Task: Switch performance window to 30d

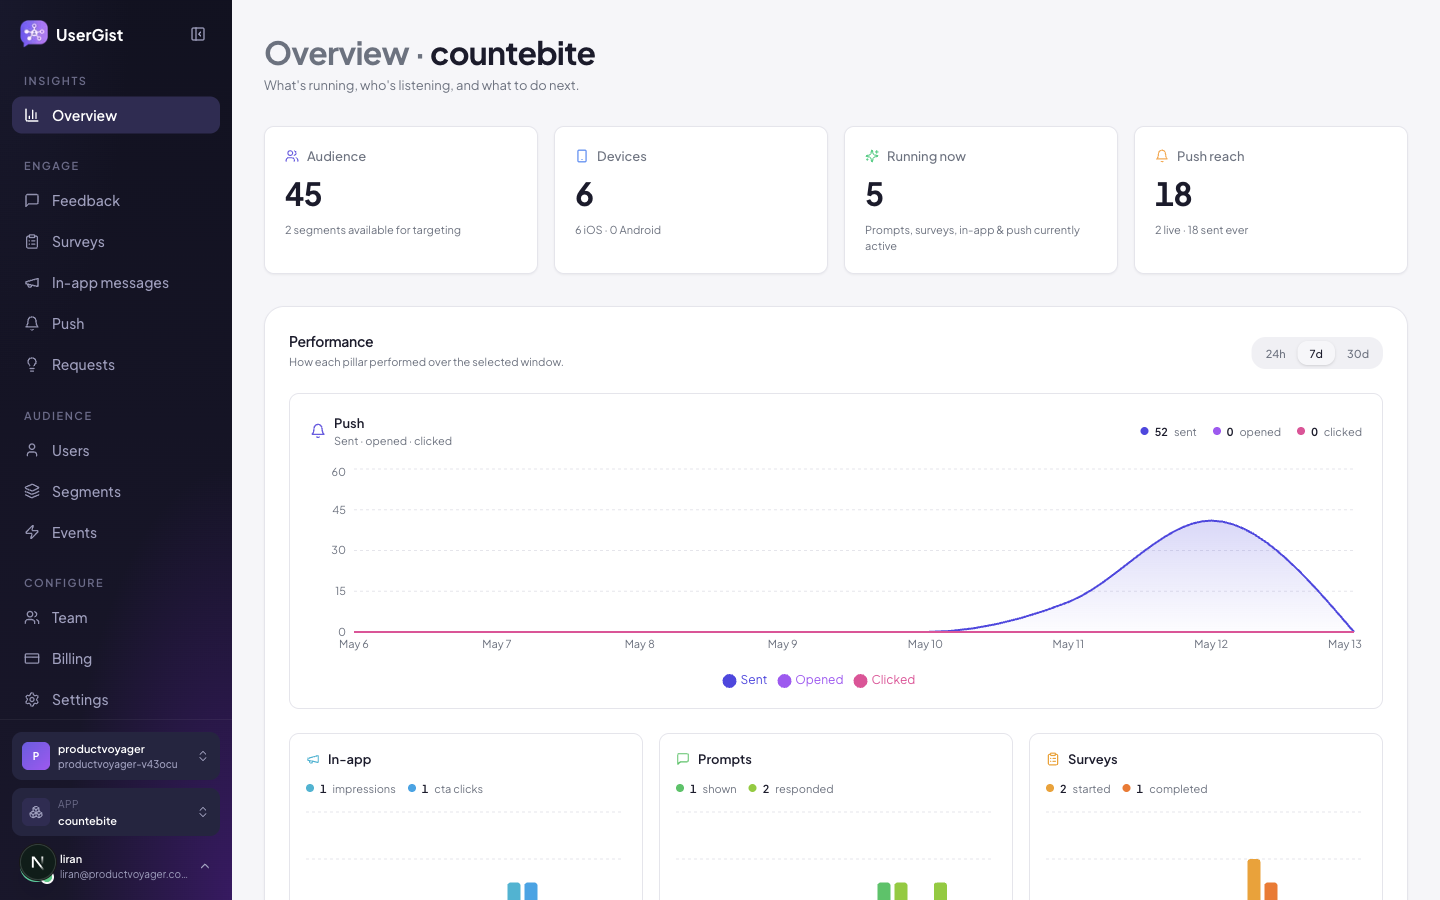Action: tap(1357, 353)
